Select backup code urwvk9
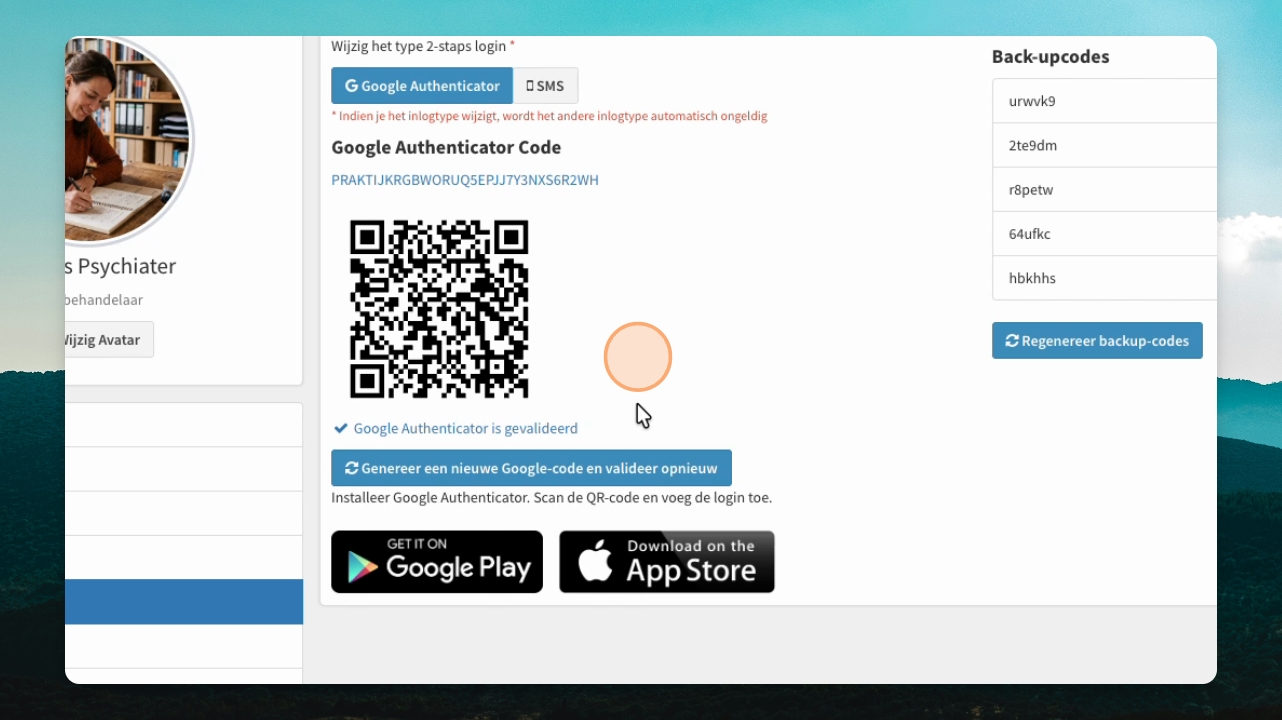 pyautogui.click(x=1105, y=101)
